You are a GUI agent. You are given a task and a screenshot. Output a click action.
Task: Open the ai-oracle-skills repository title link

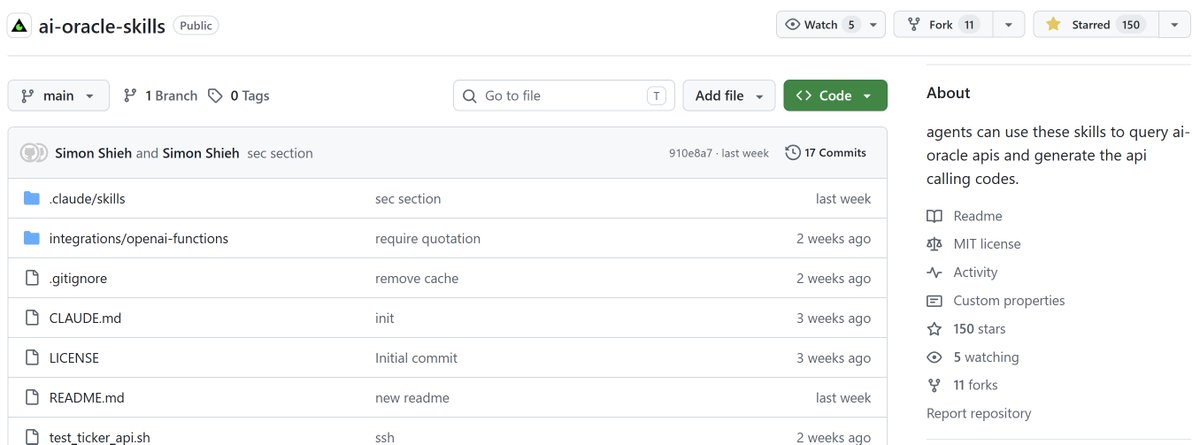tap(102, 25)
